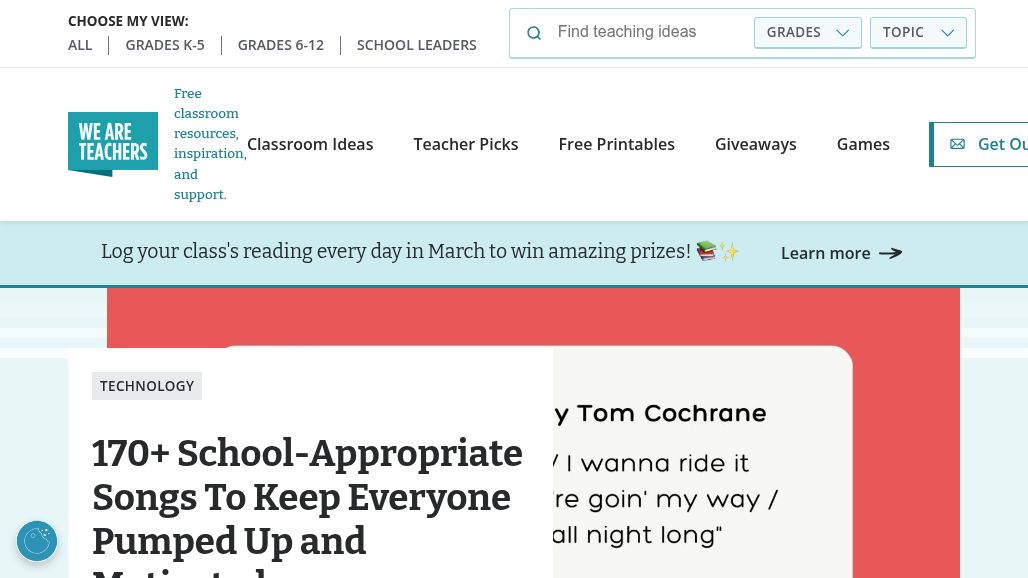Viewport: 1028px width, 578px height.
Task: Open the School-Appropriate Songs article headline
Action: coord(307,497)
